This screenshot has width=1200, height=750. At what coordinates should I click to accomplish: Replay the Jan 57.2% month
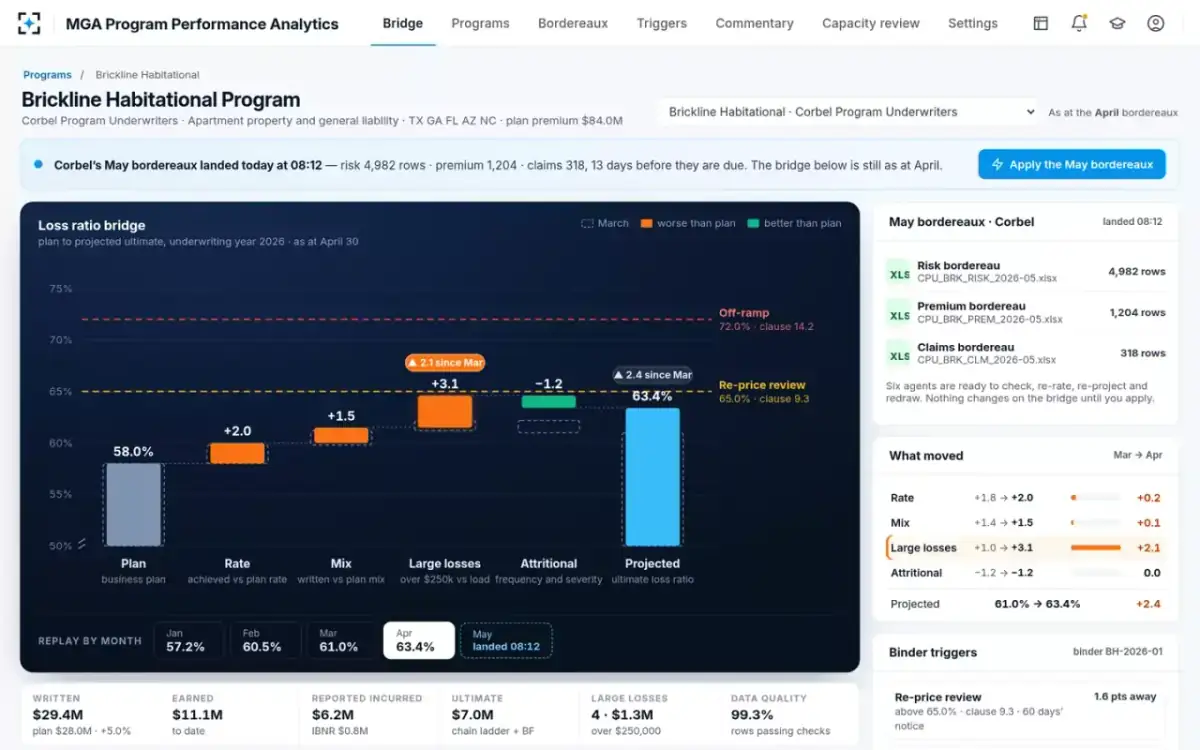pos(189,640)
